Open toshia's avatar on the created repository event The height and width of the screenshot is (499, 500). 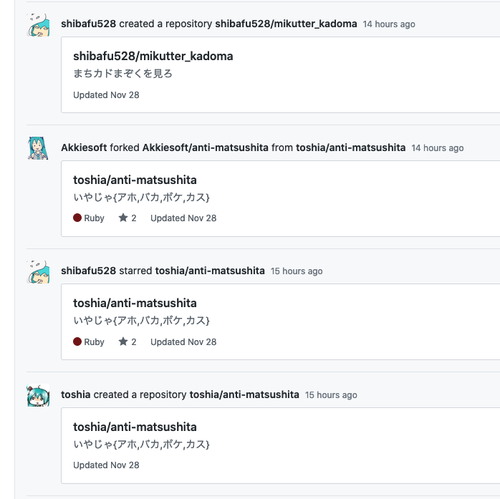click(x=38, y=395)
